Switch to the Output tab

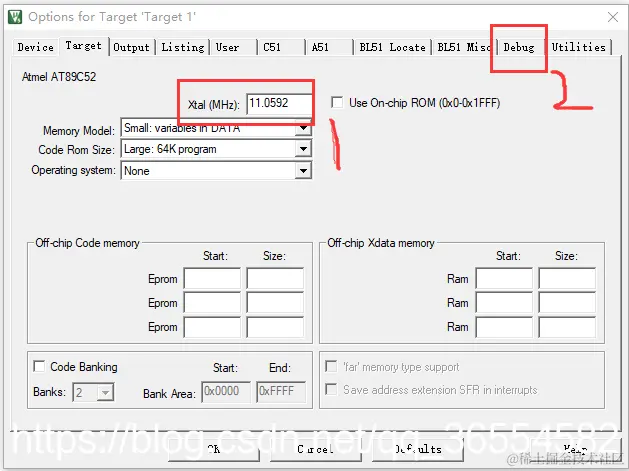pyautogui.click(x=132, y=47)
